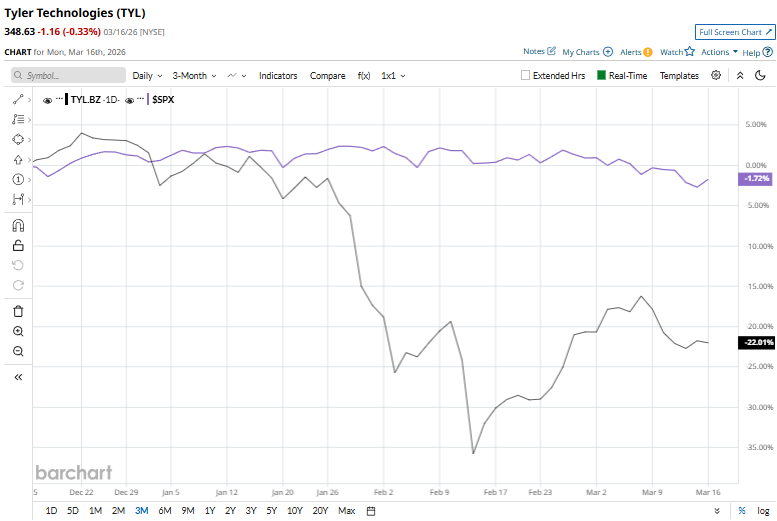Toggle the Real-Time checkbox

tap(602, 75)
